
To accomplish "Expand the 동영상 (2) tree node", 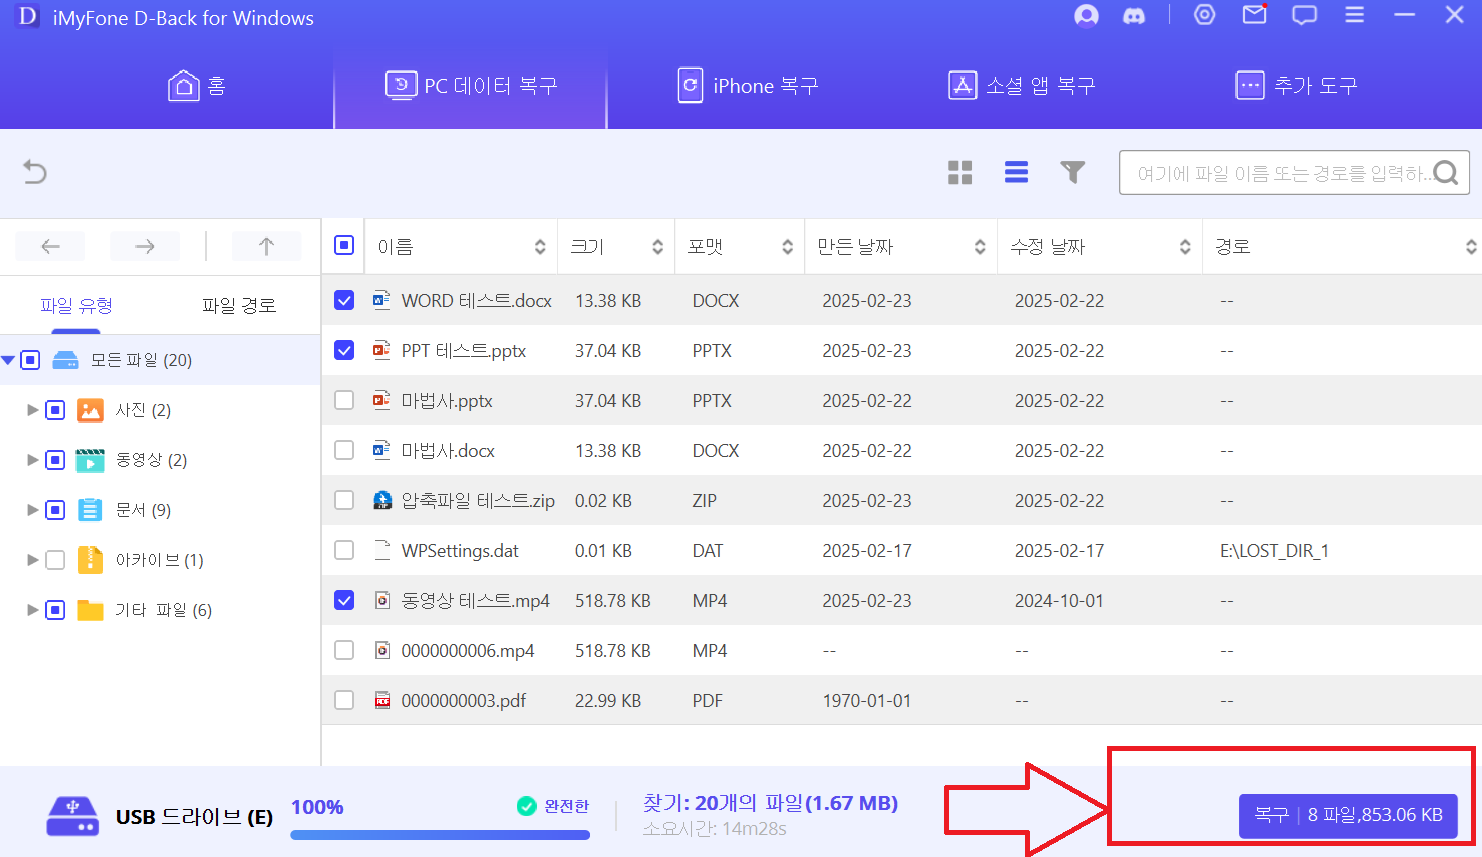I will point(32,460).
